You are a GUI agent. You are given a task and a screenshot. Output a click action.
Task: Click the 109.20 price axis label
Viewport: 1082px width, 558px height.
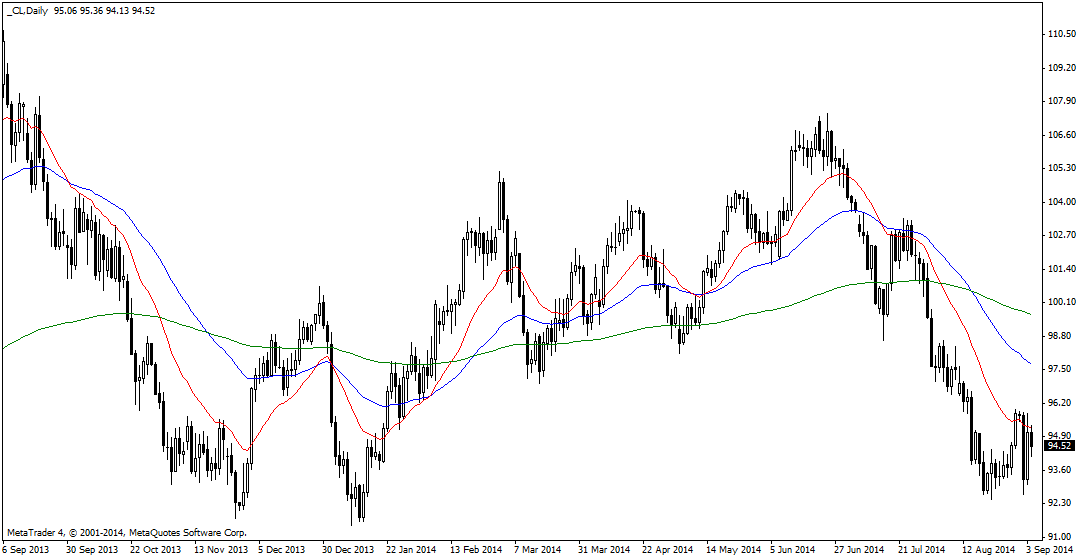[x=1061, y=68]
